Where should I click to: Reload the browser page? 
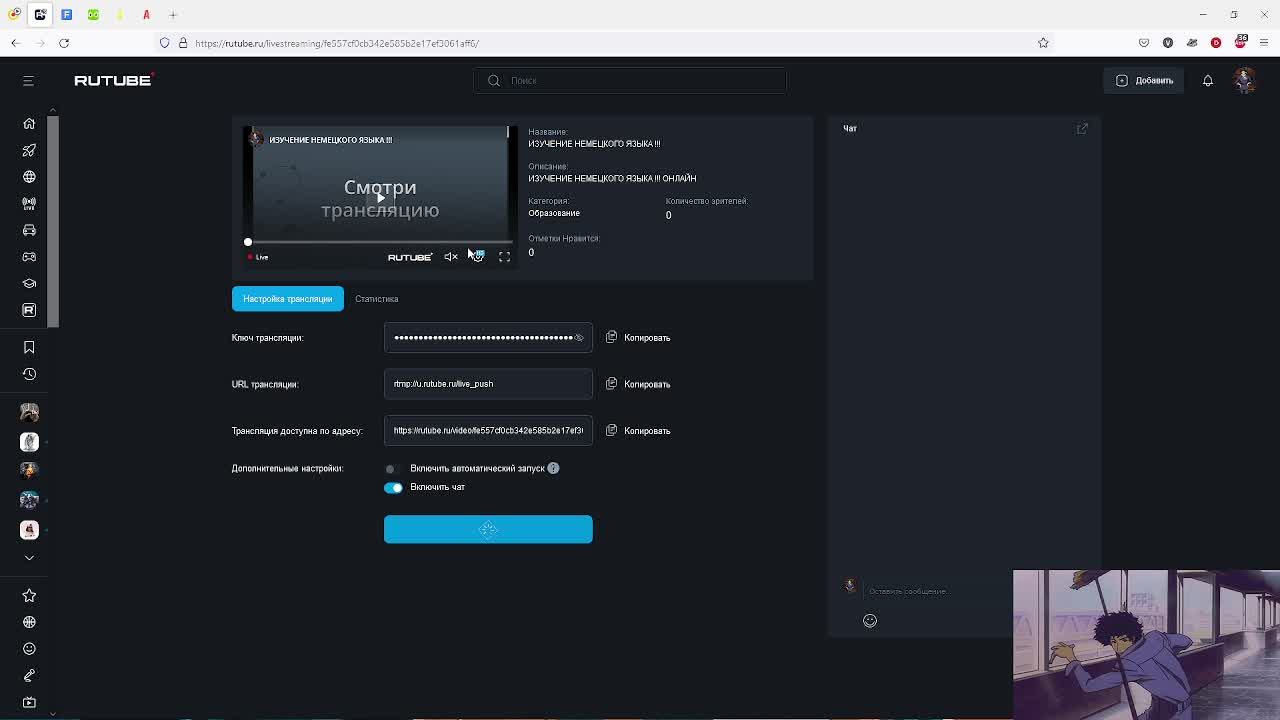pyautogui.click(x=64, y=43)
